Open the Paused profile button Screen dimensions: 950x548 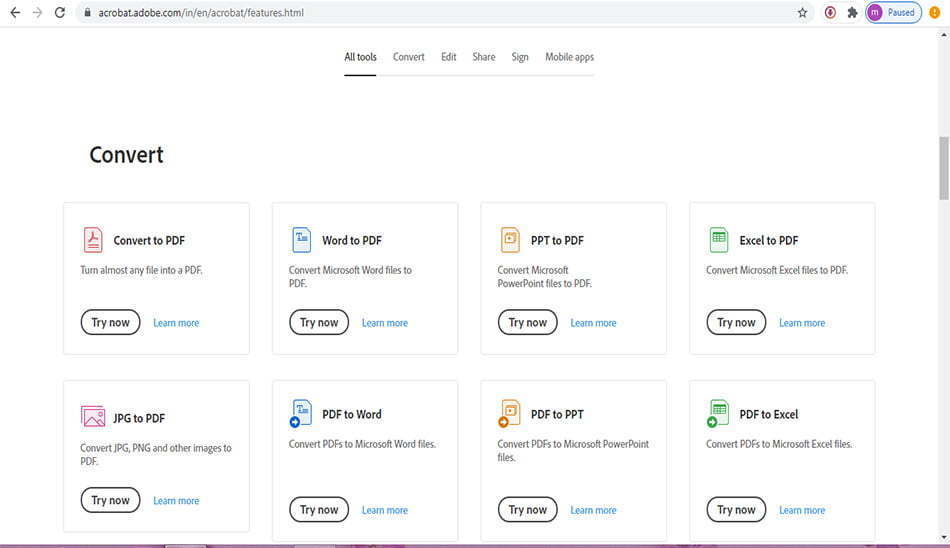[x=894, y=12]
